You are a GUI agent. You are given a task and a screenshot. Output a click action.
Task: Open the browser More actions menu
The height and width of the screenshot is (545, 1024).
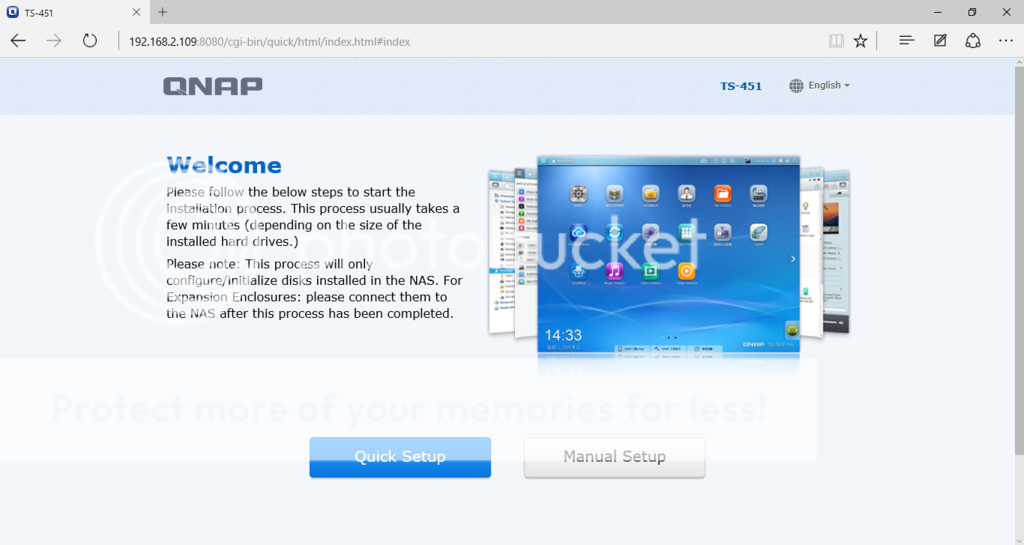click(x=1005, y=41)
